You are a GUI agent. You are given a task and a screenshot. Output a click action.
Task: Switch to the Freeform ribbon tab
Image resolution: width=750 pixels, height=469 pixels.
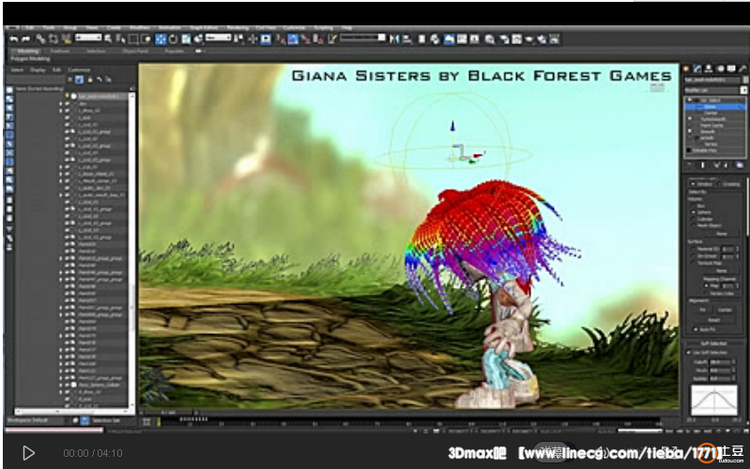pos(60,51)
